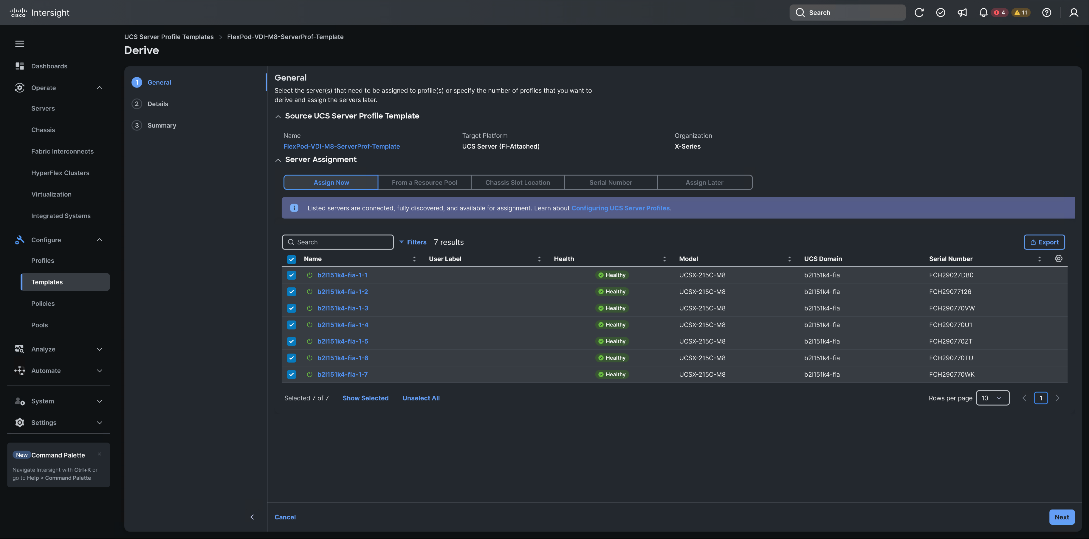The height and width of the screenshot is (539, 1089).
Task: Uncheck server b2l151k4-fia-1-3
Action: 292,308
